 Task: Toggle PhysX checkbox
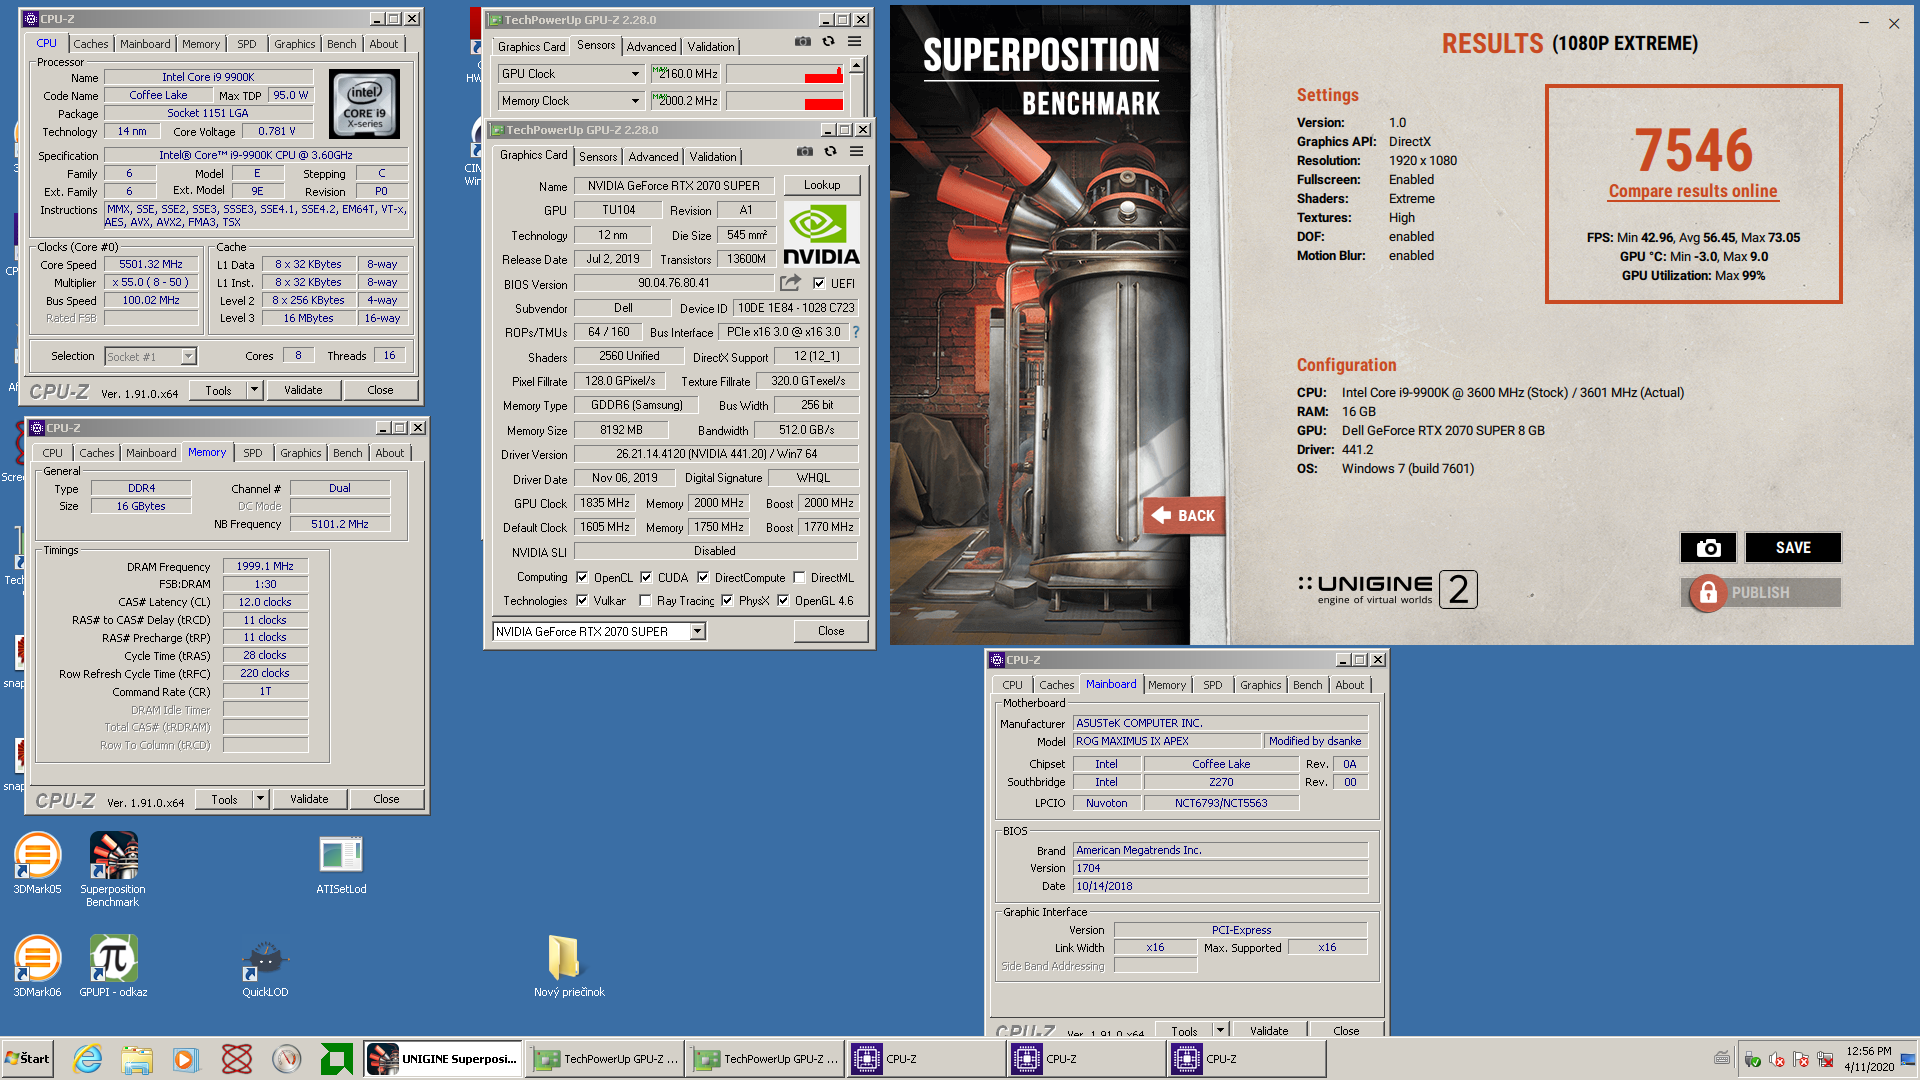pyautogui.click(x=727, y=601)
